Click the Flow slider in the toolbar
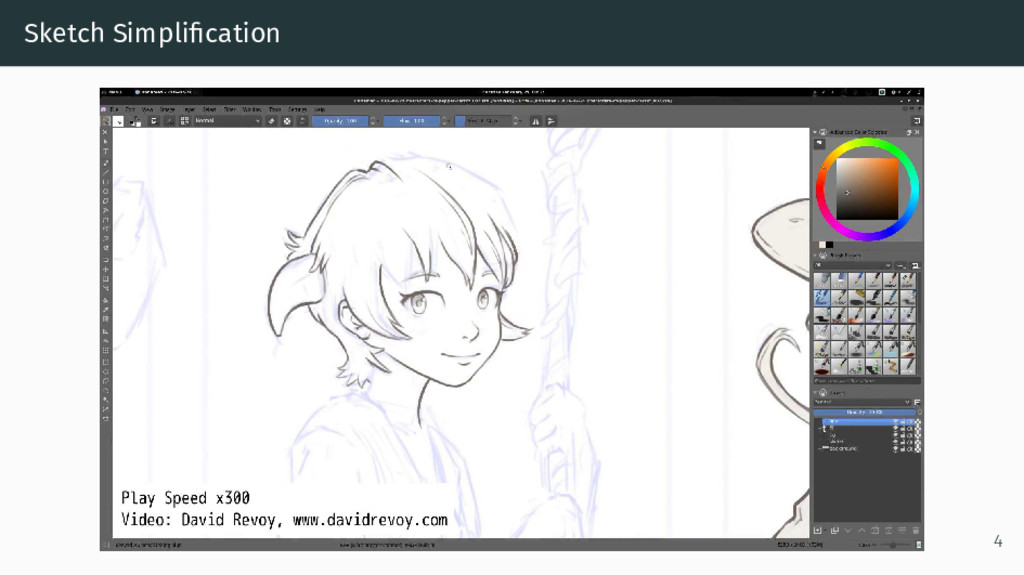 click(411, 121)
